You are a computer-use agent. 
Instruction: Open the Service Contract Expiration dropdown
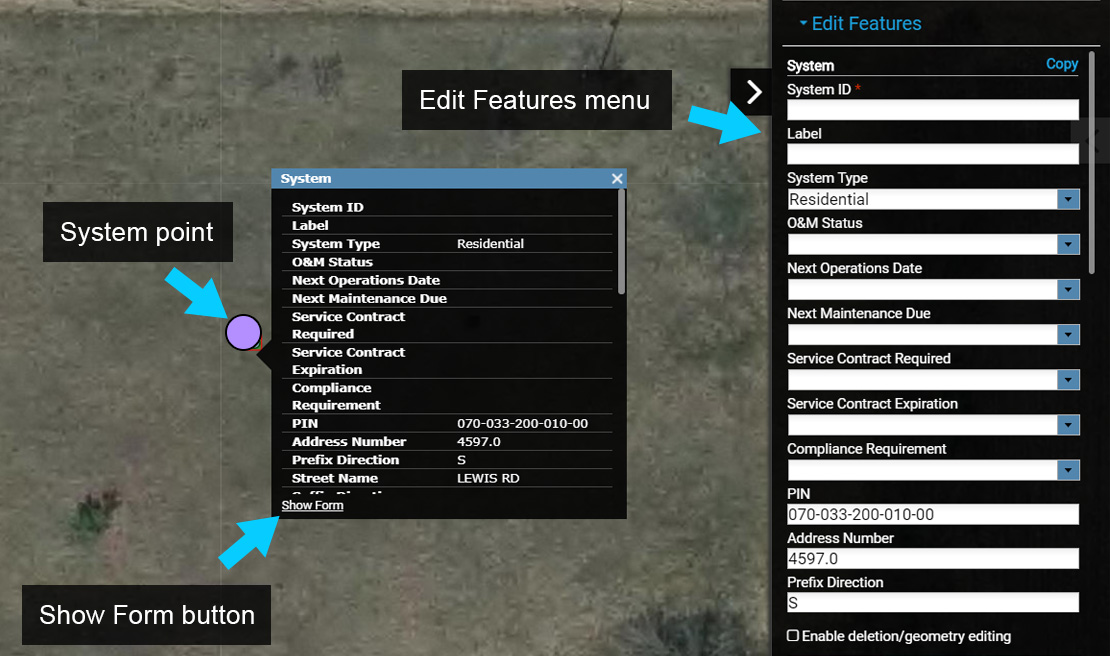pos(1069,425)
